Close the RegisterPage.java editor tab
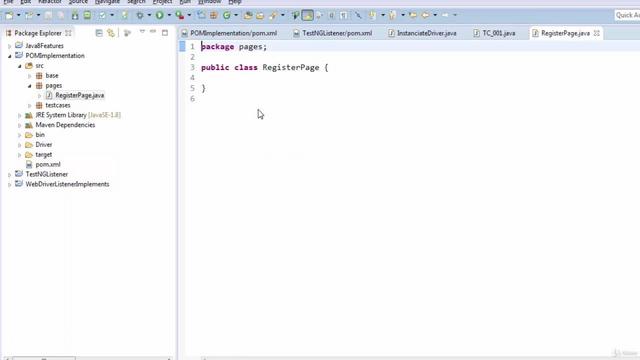The height and width of the screenshot is (360, 640). pyautogui.click(x=597, y=33)
